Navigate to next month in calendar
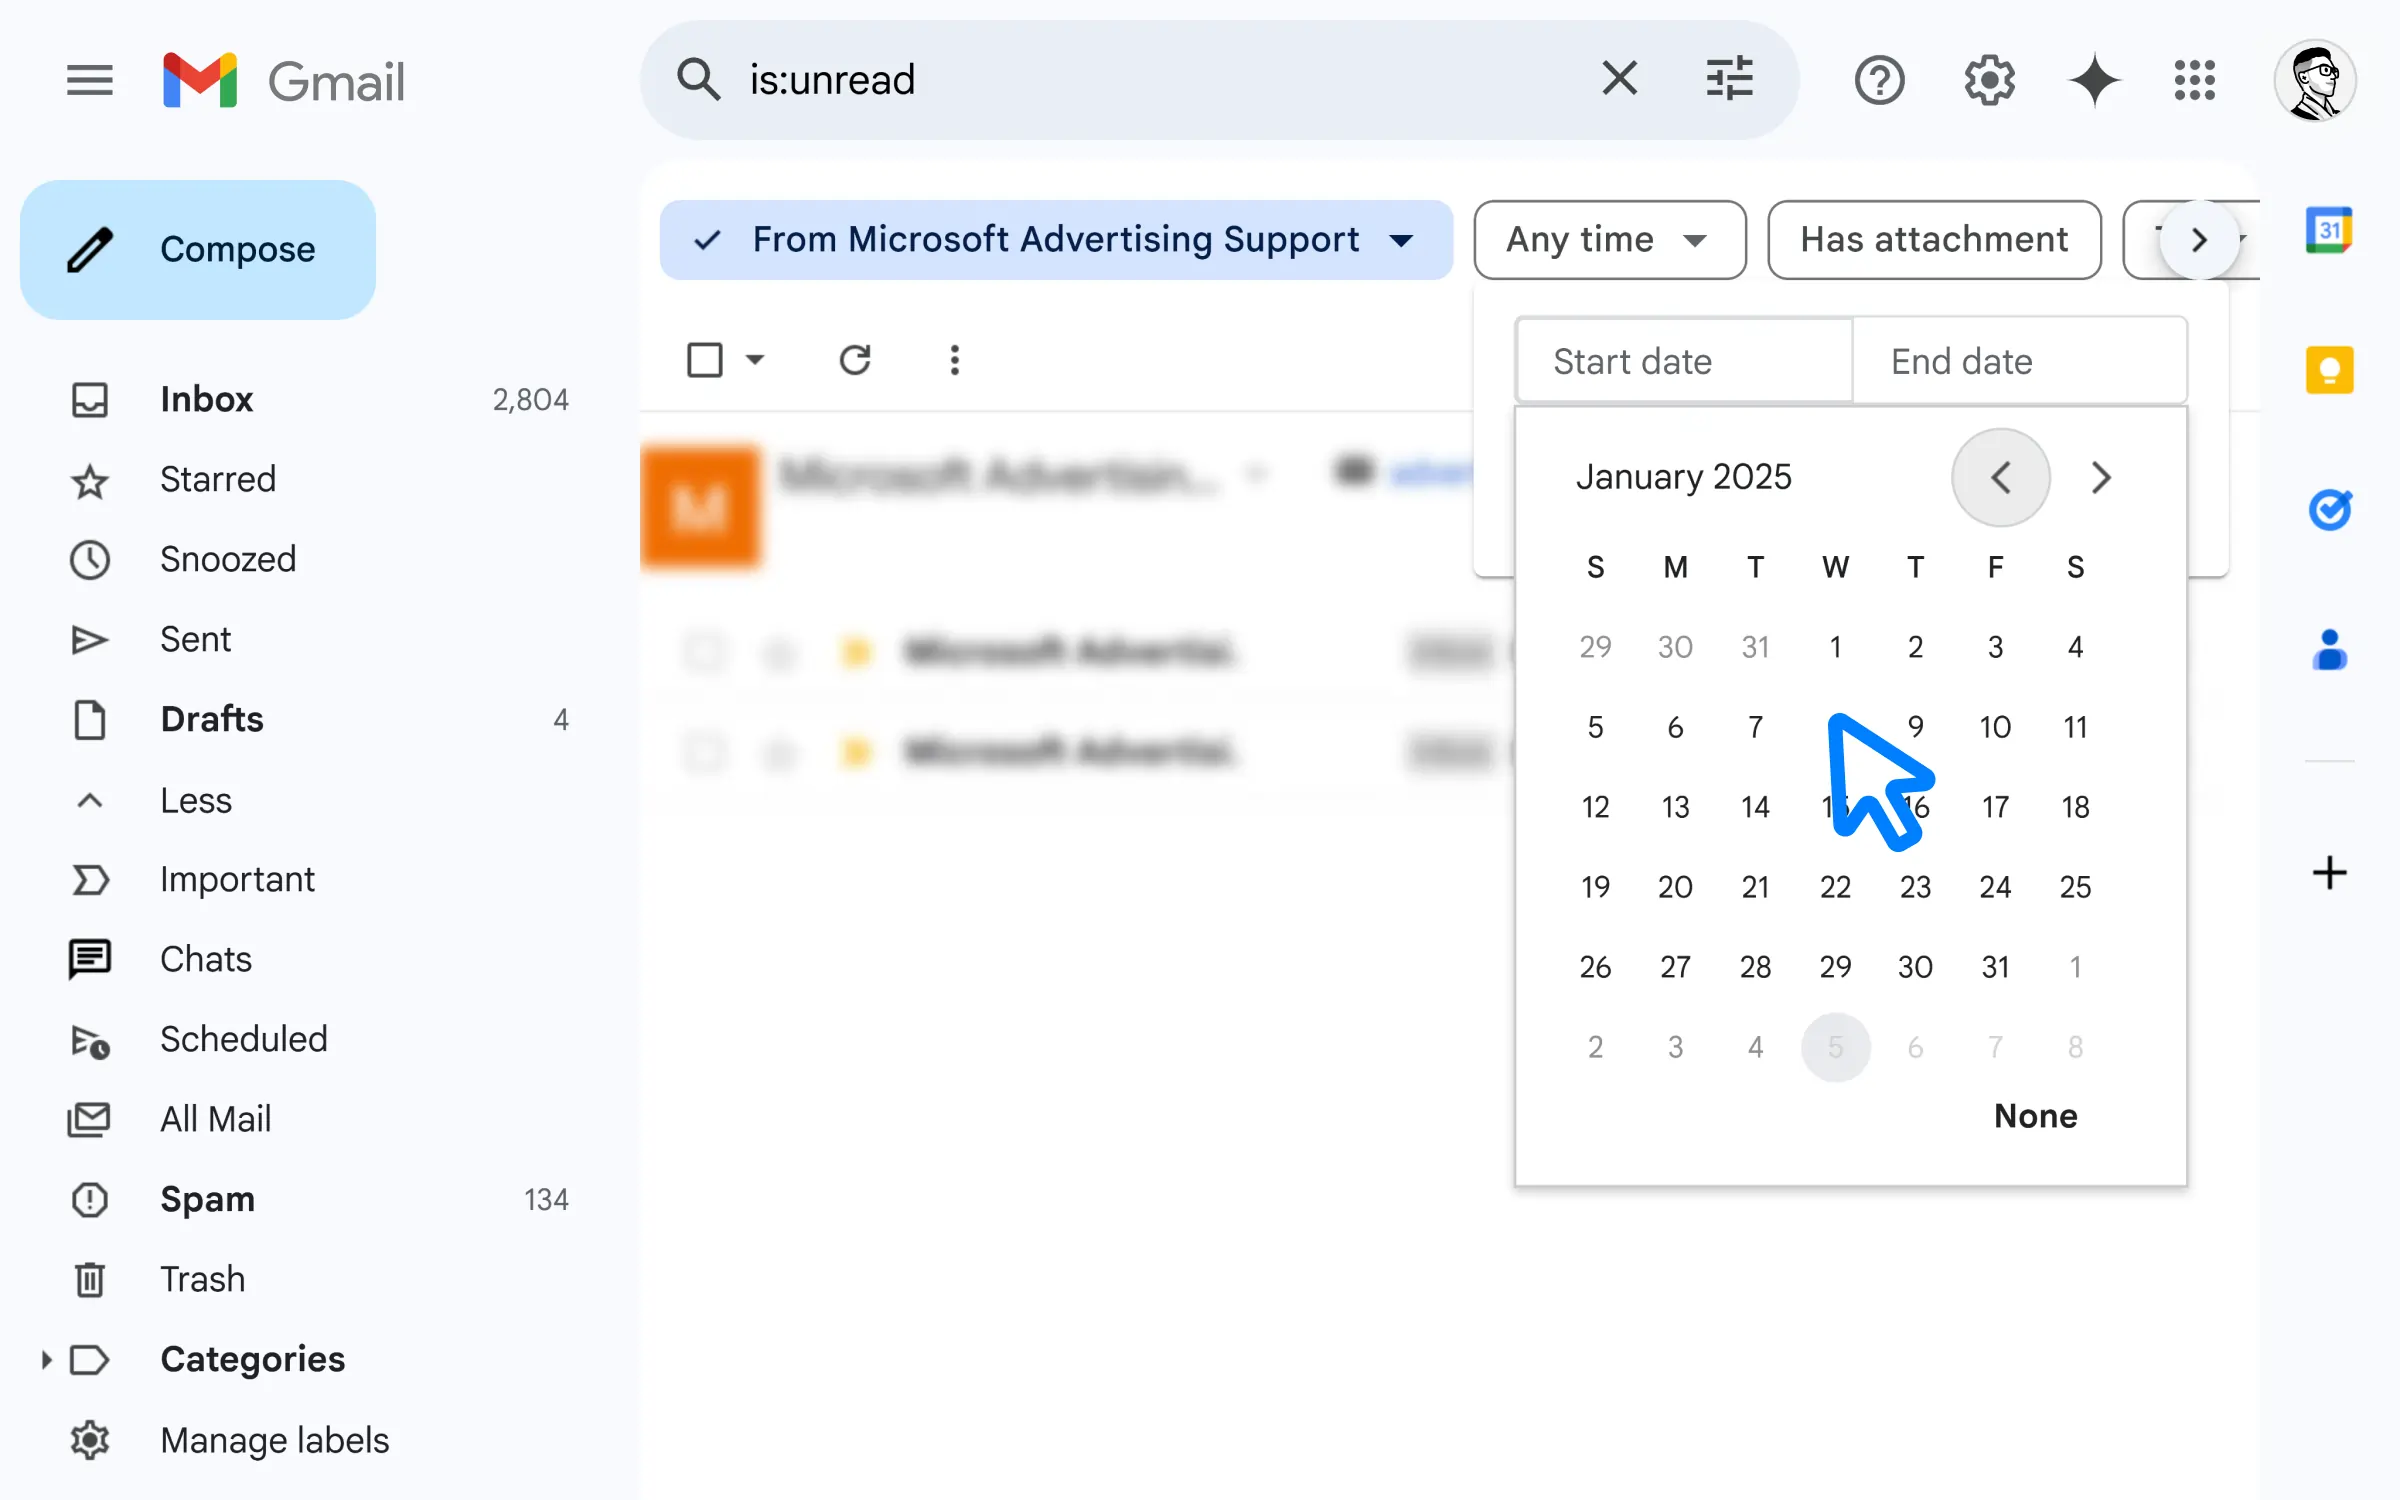 (2103, 477)
